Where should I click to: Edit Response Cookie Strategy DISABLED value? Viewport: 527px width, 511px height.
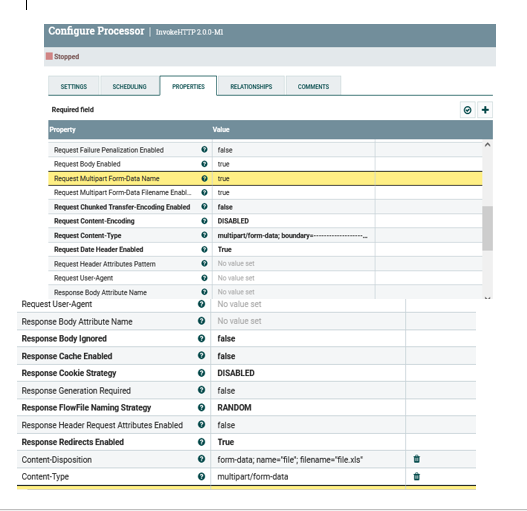coord(308,373)
